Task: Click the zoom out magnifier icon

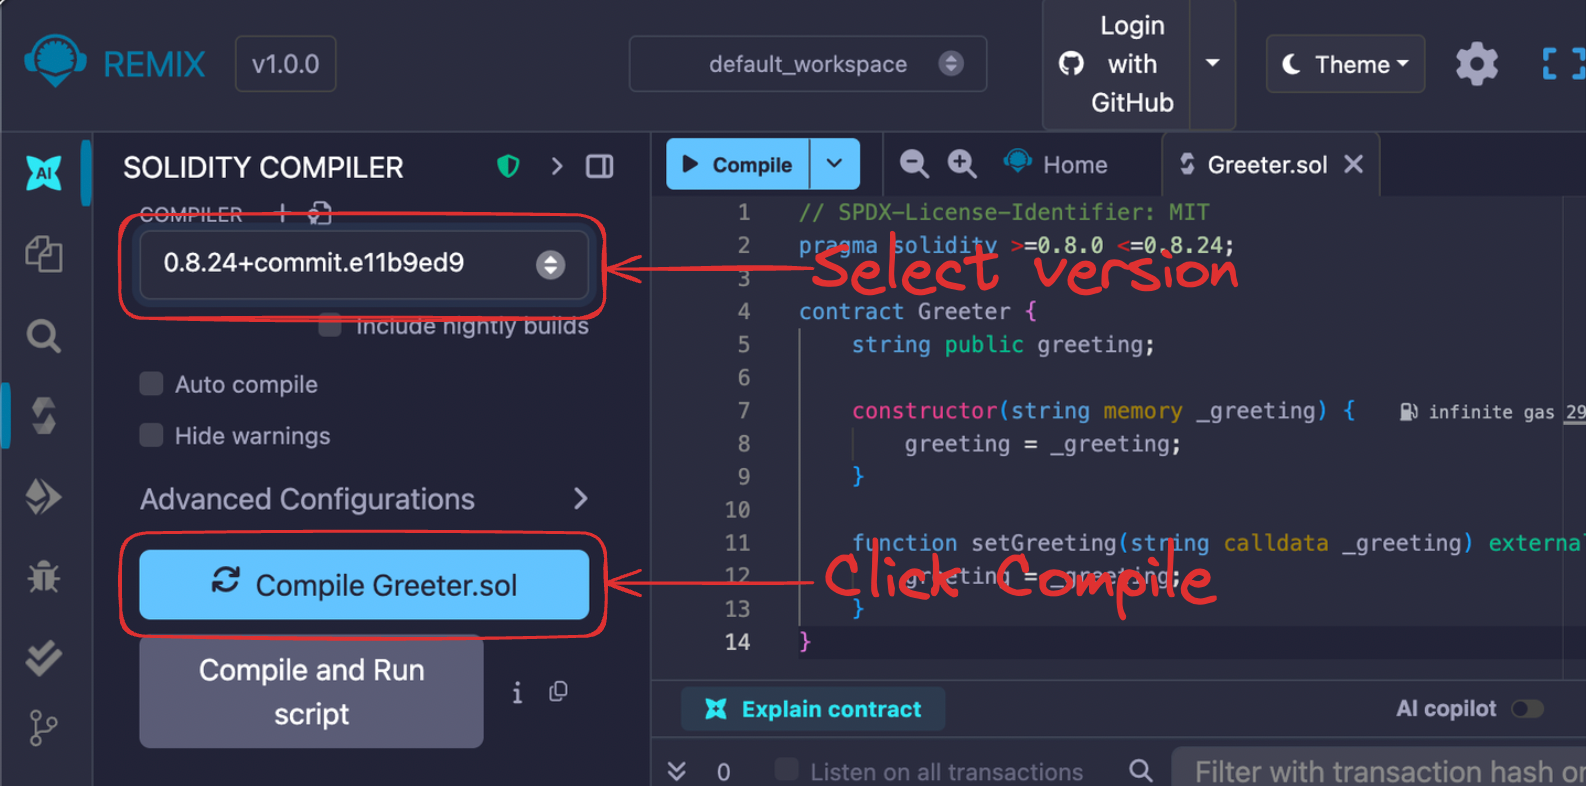Action: 913,164
